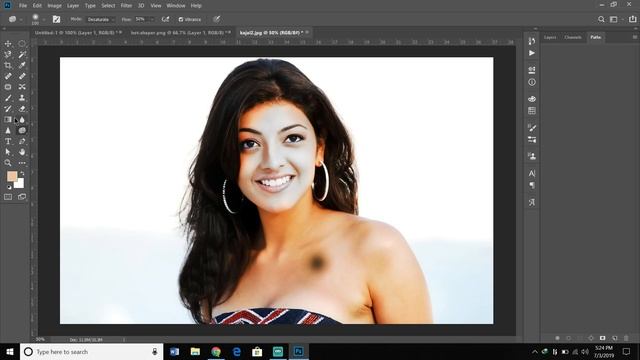Select the History Brush tool
This screenshot has width=640, height=360.
tap(8, 109)
